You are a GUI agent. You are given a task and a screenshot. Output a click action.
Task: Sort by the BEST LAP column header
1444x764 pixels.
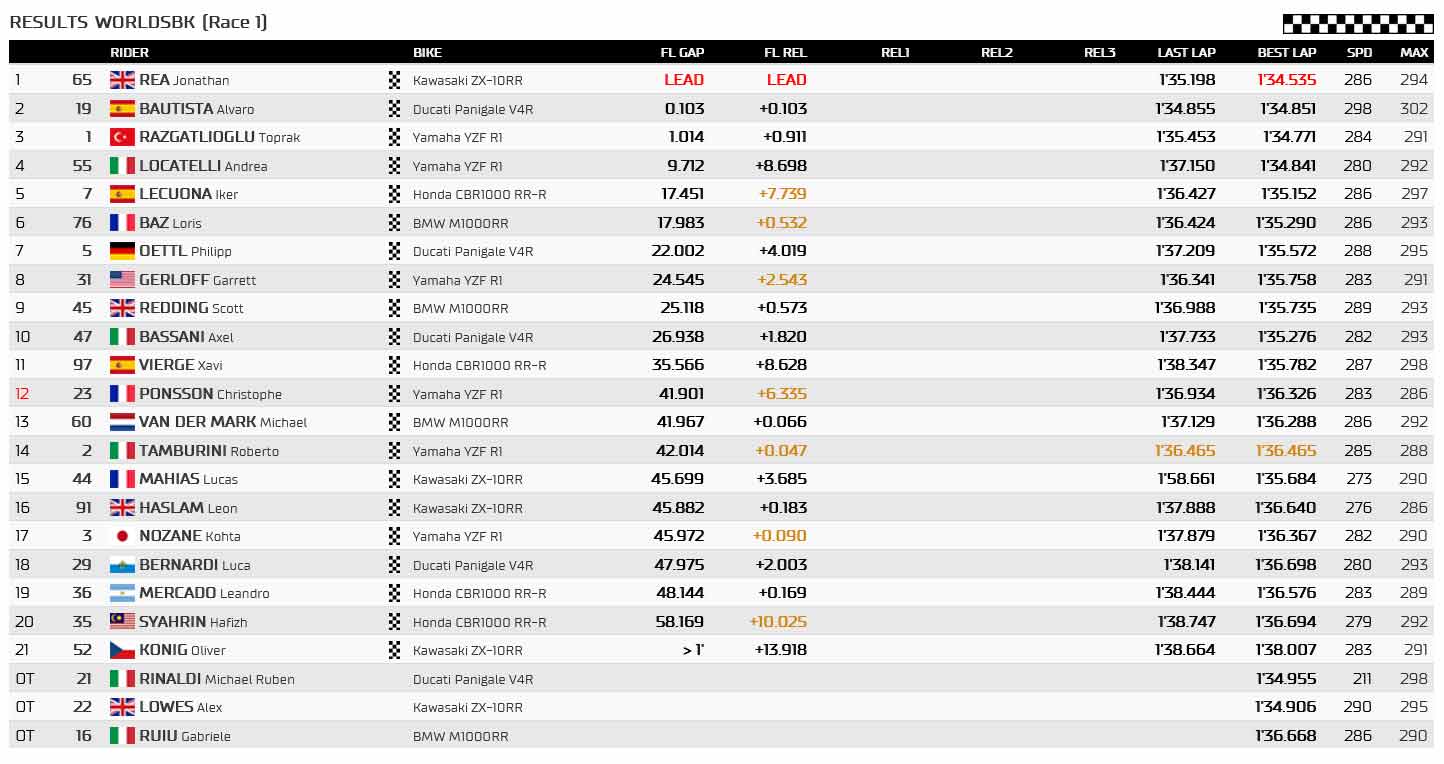tap(1287, 52)
